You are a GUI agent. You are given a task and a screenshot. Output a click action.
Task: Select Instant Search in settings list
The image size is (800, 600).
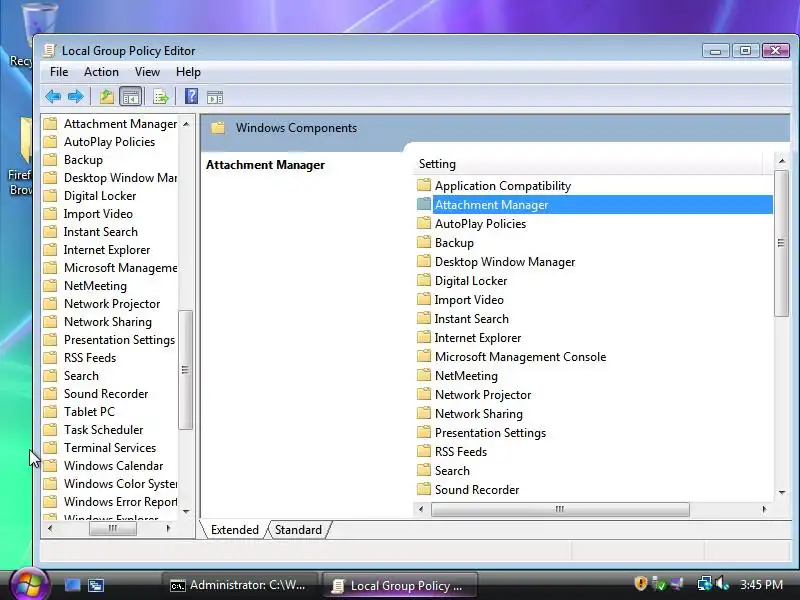coord(471,319)
